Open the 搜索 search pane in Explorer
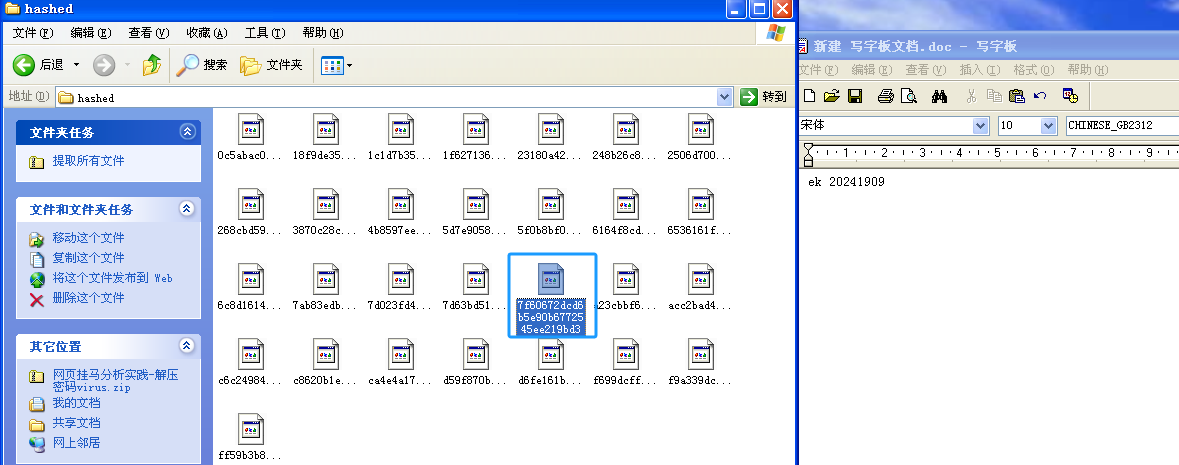This screenshot has width=1179, height=465. (x=202, y=65)
